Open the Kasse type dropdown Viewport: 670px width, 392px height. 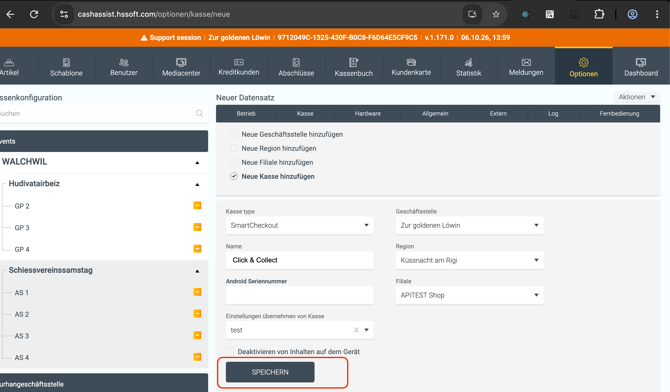(x=300, y=225)
